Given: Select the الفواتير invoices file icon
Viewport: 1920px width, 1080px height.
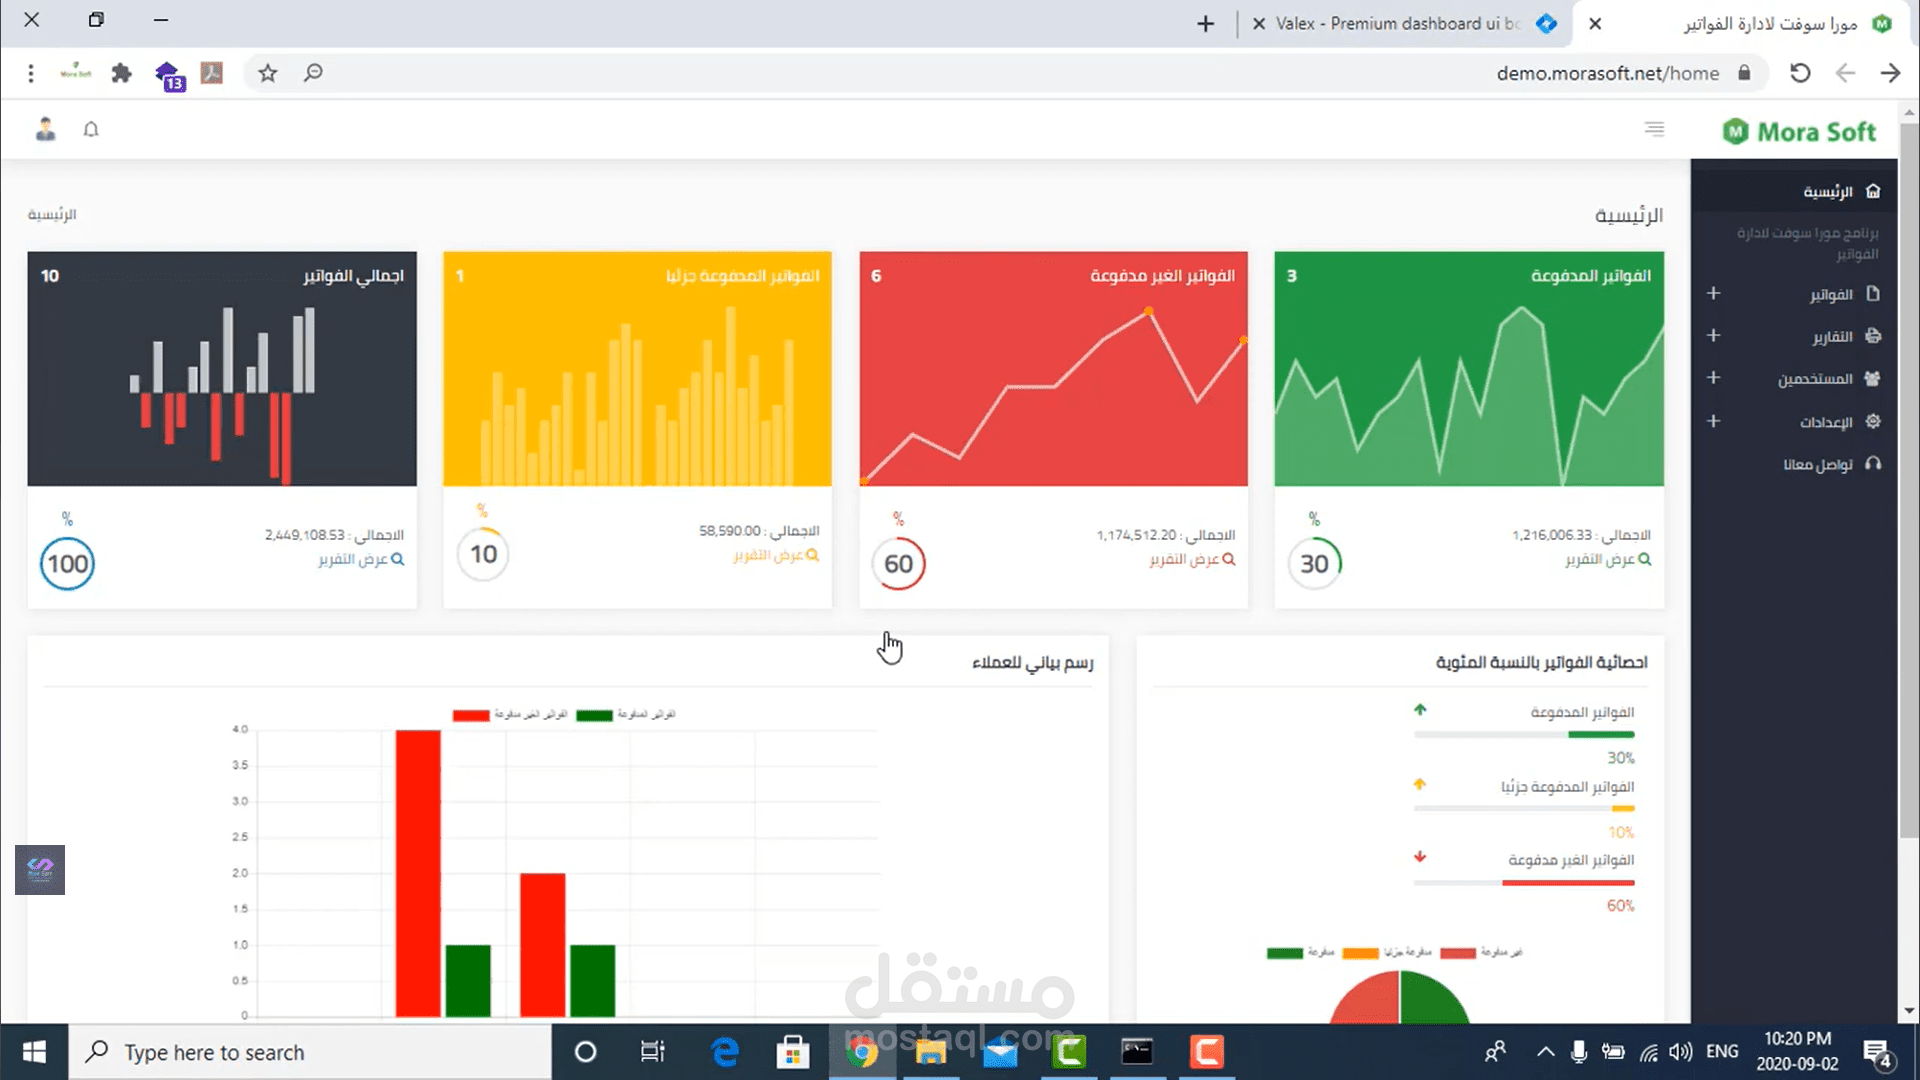Looking at the screenshot, I should (x=1874, y=293).
